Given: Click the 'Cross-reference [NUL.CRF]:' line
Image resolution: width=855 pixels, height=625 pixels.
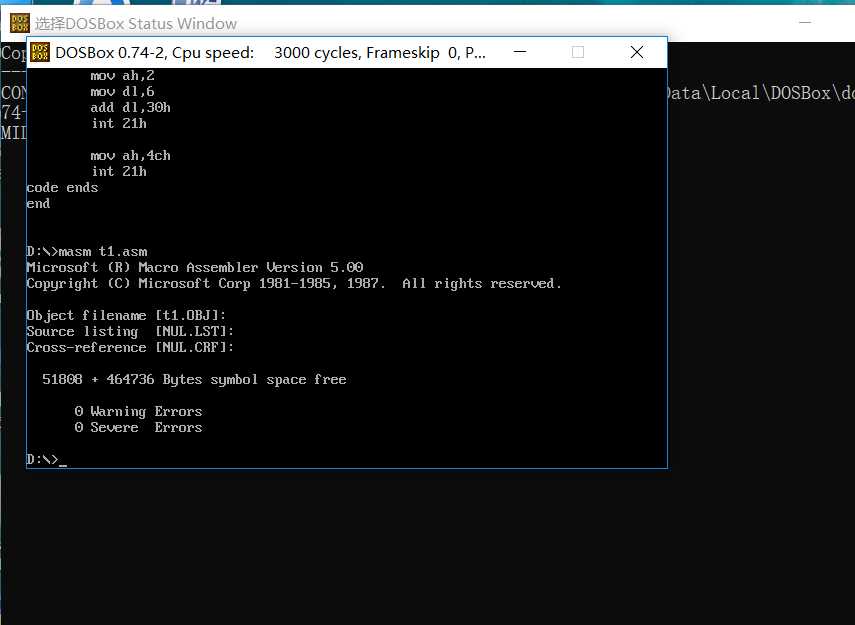Looking at the screenshot, I should [130, 347].
